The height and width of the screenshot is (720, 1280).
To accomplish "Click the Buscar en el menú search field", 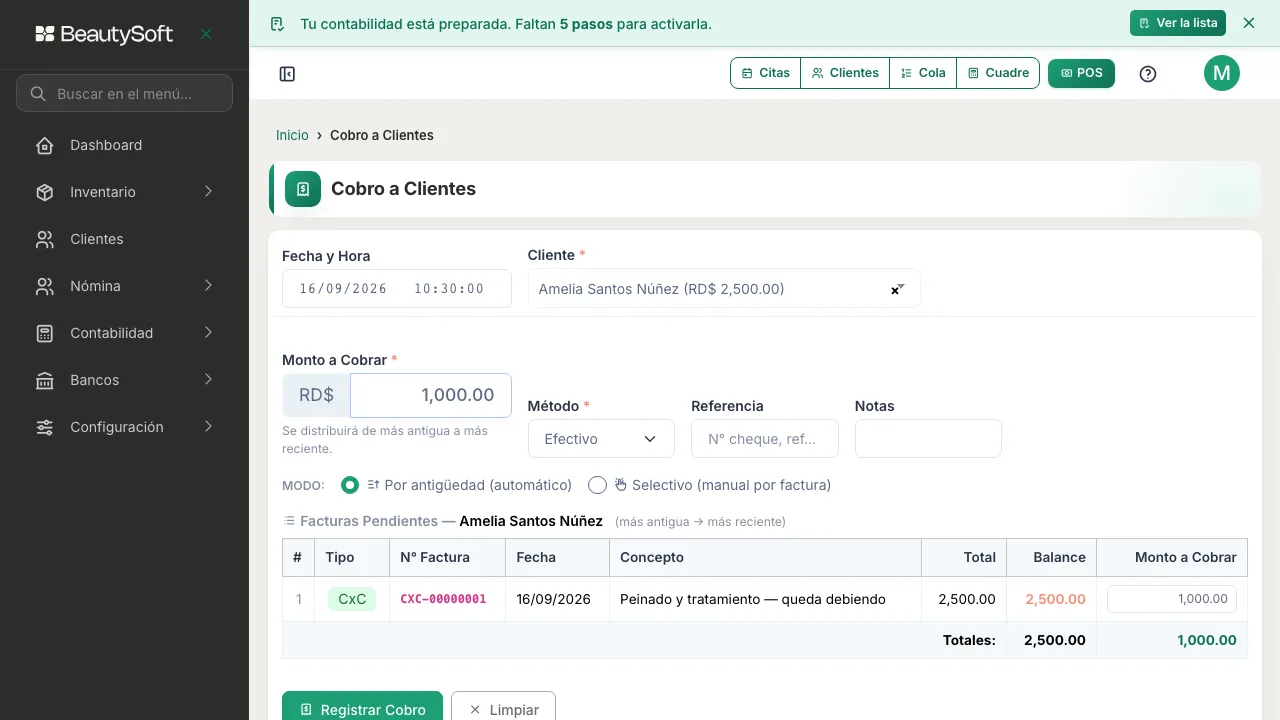I will 124,93.
